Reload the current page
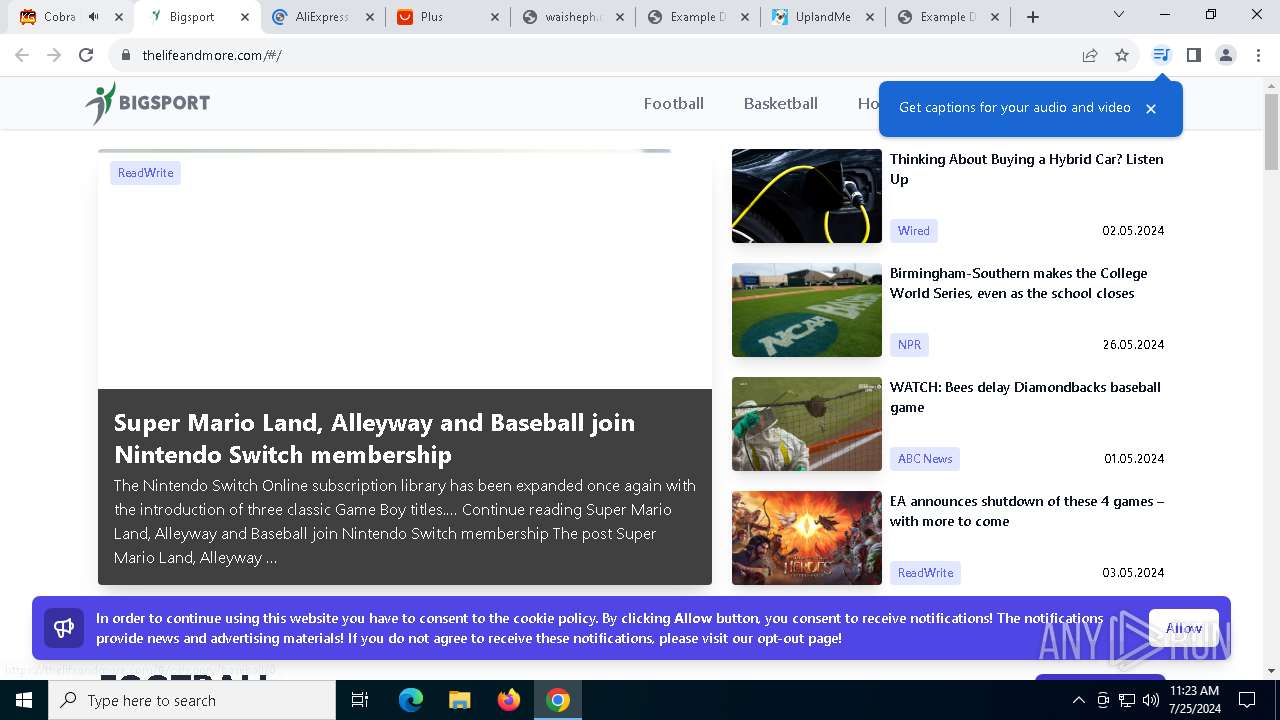Viewport: 1280px width, 720px height. [86, 55]
